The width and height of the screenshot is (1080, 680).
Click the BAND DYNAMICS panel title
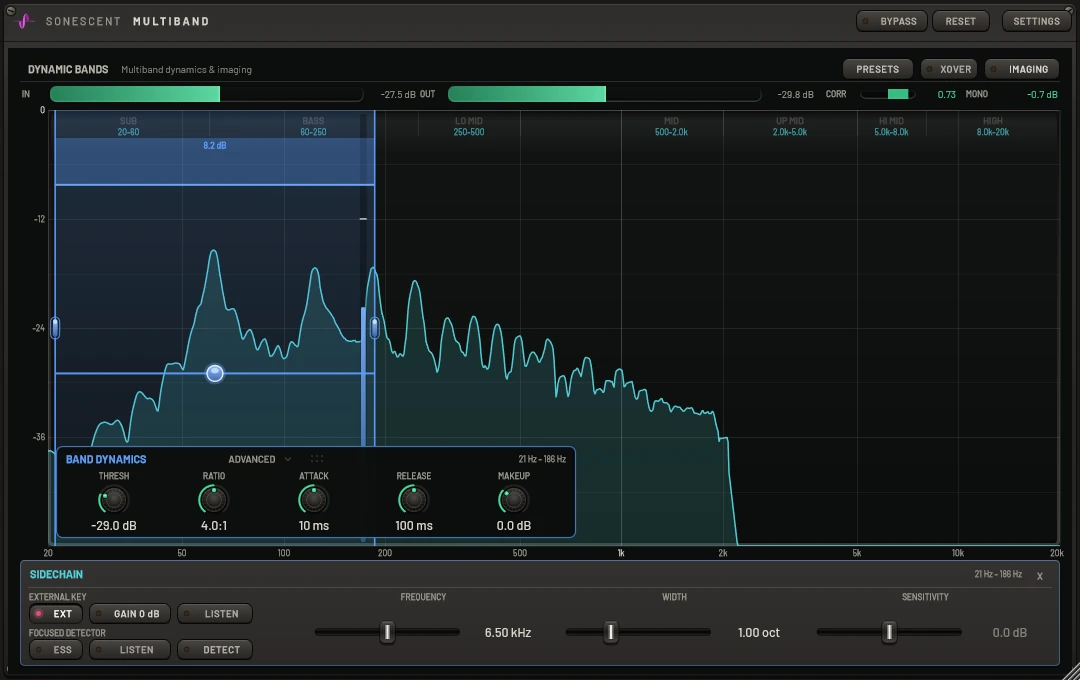point(106,460)
